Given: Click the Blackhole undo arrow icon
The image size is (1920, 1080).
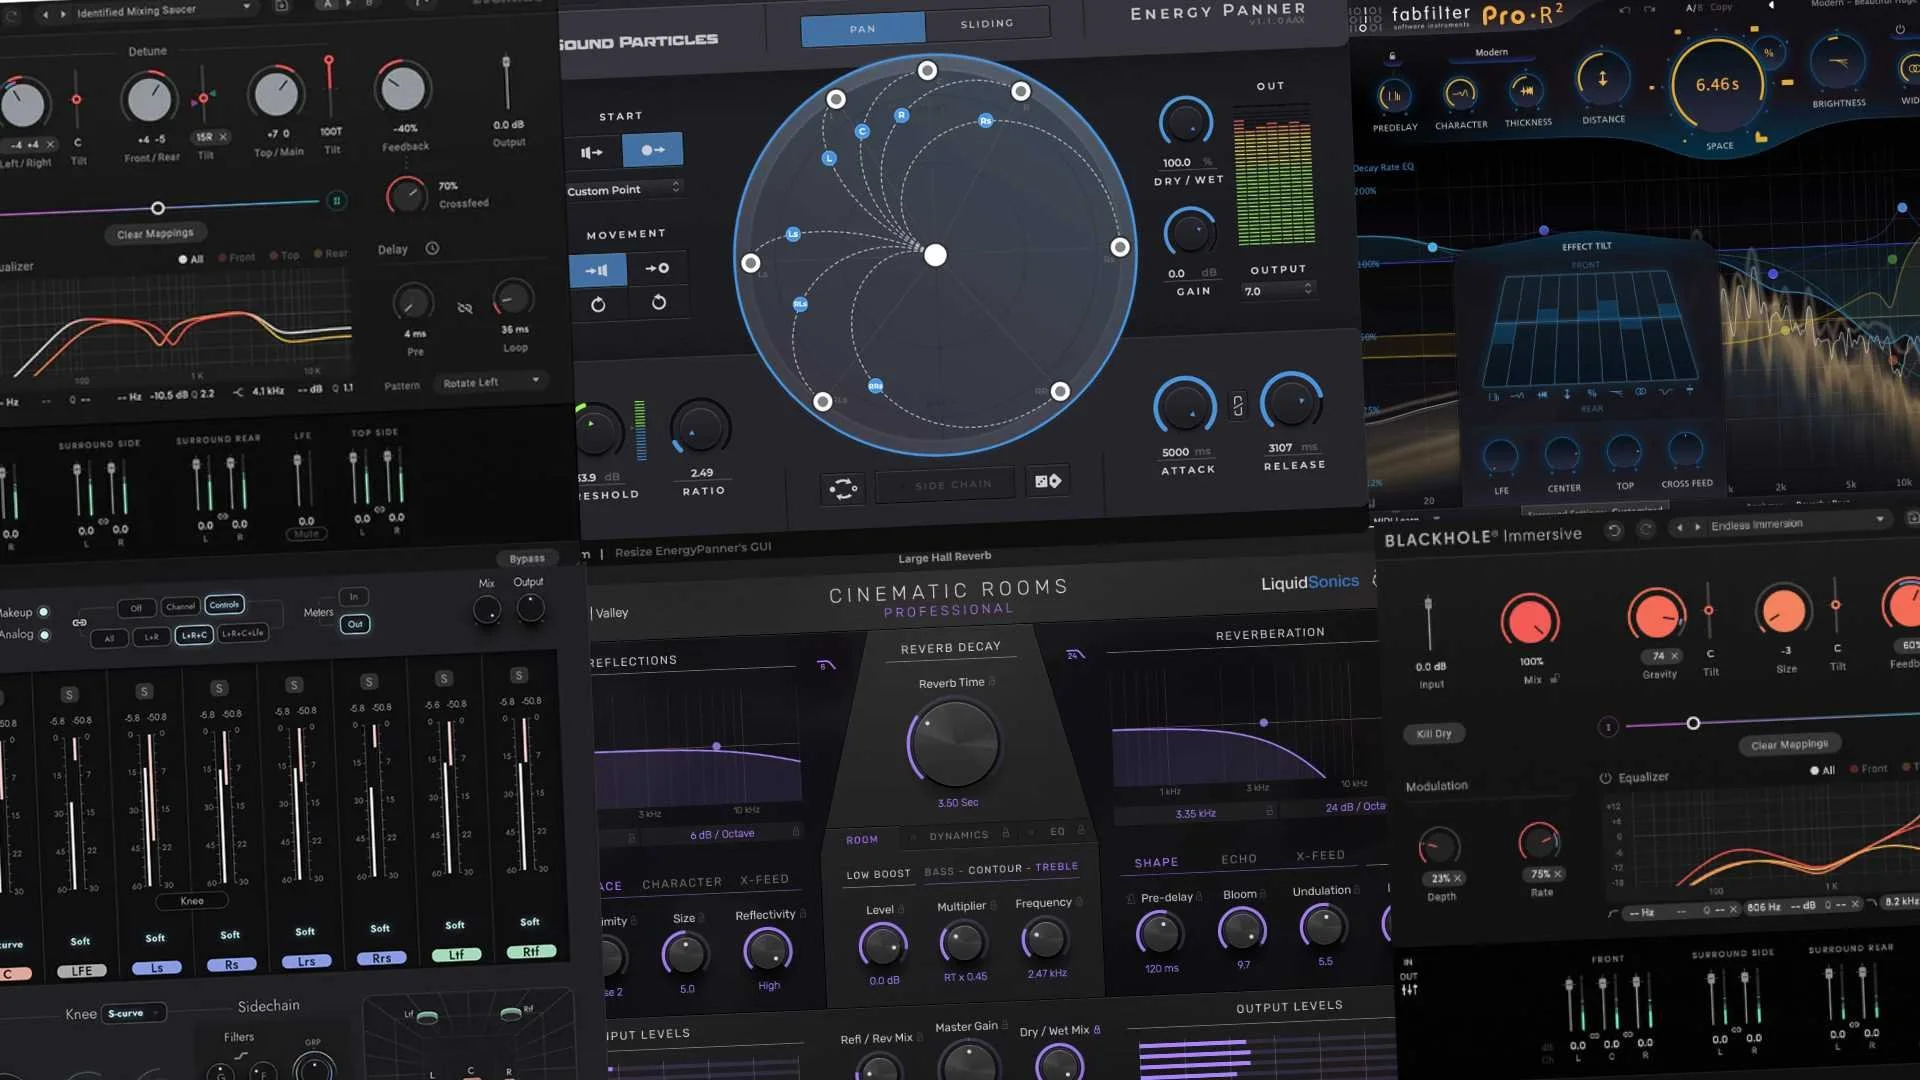Looking at the screenshot, I should [1613, 531].
